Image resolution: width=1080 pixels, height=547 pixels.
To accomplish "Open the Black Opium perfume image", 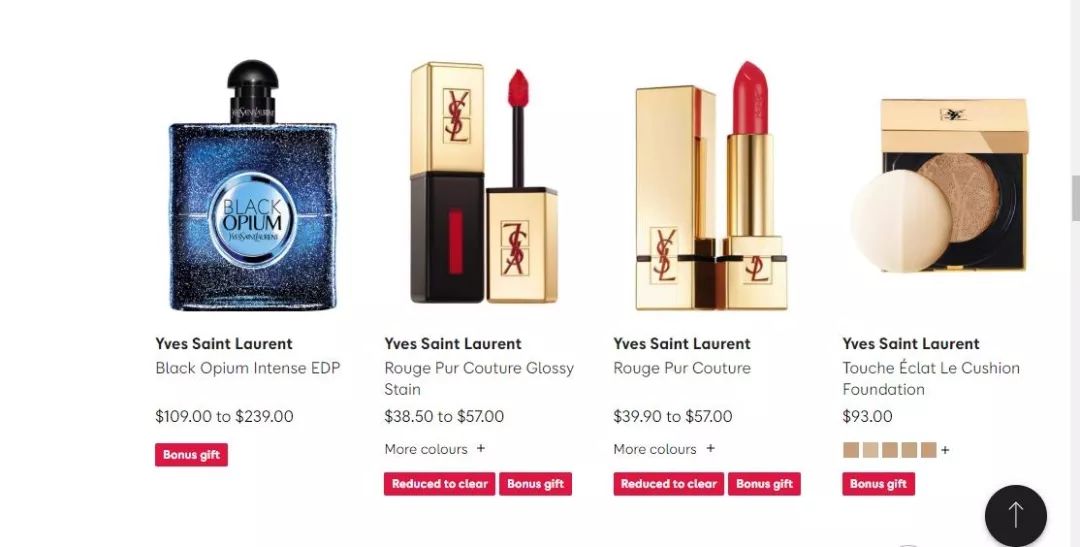I will (x=253, y=185).
